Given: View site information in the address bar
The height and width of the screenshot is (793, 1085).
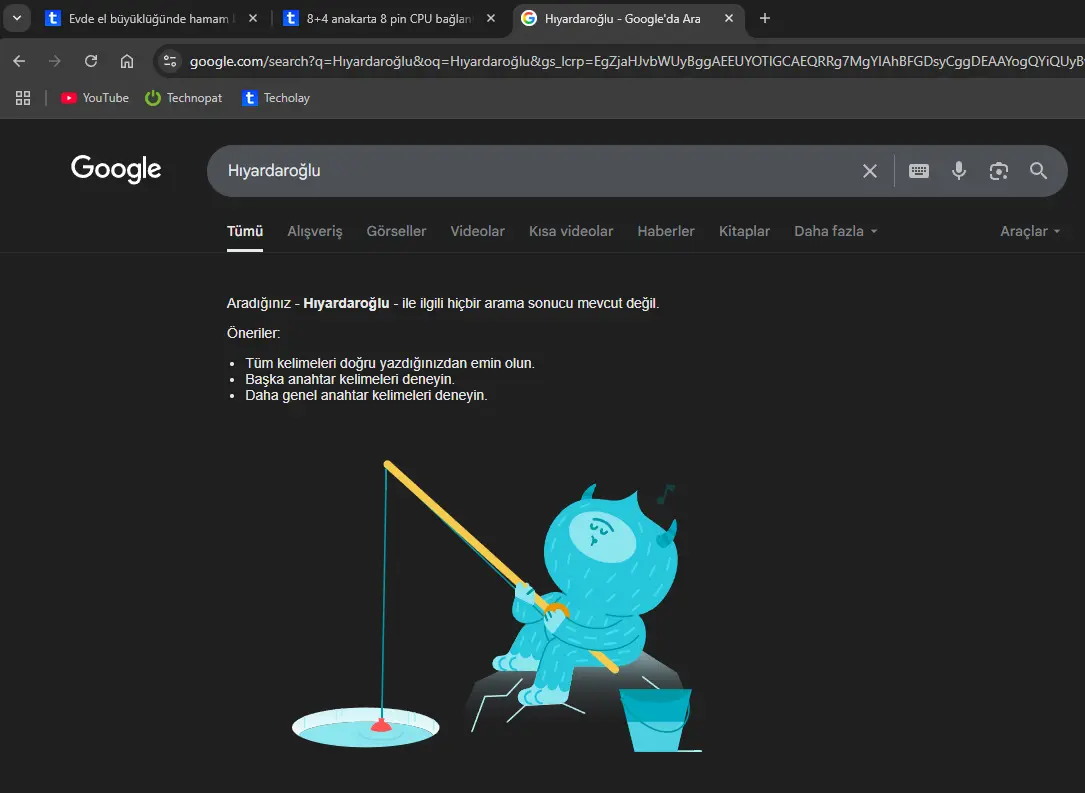Looking at the screenshot, I should (170, 62).
